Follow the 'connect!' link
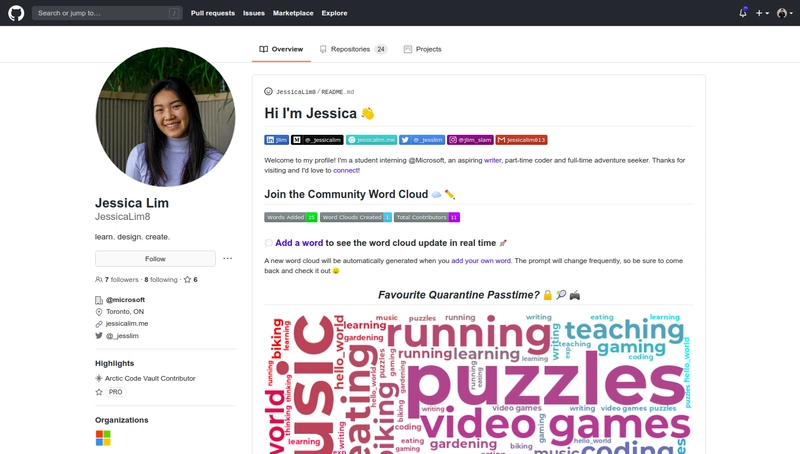800x454 pixels. 346,170
